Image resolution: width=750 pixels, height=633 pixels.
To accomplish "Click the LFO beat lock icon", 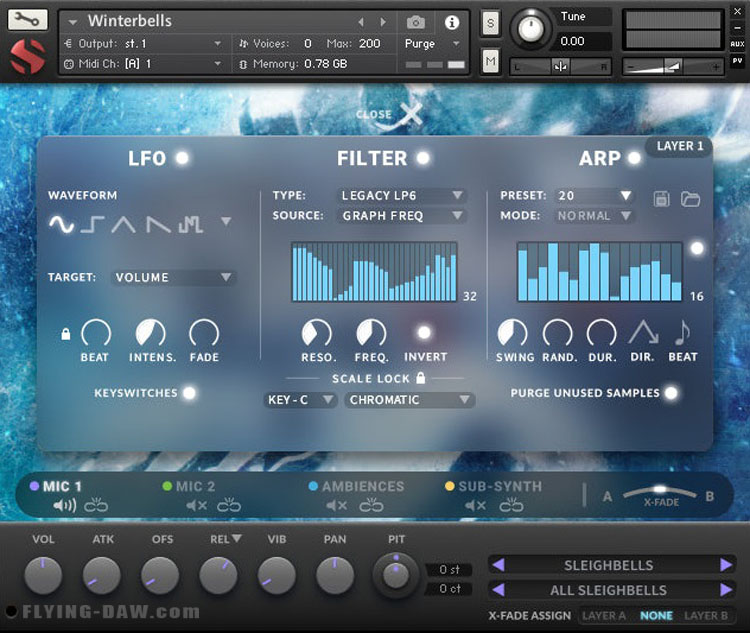I will click(x=66, y=333).
